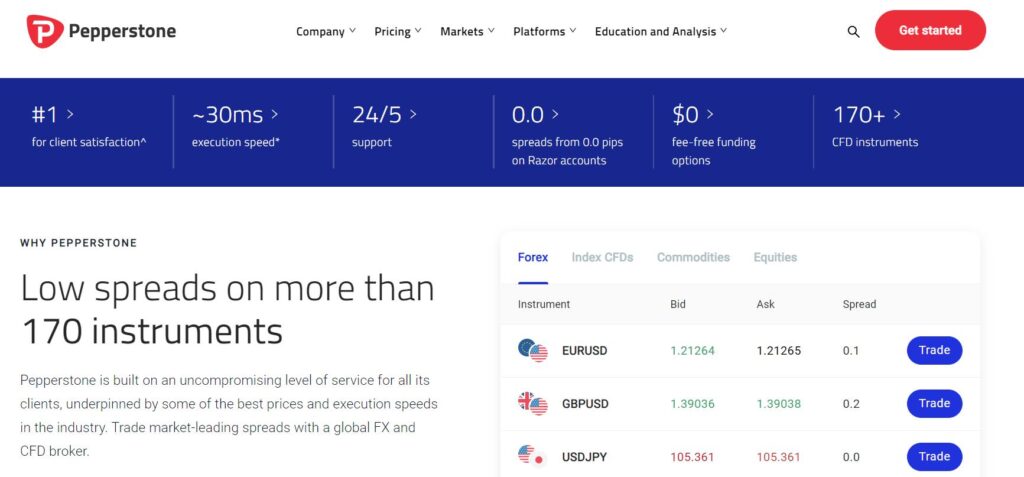The width and height of the screenshot is (1024, 477).
Task: Click the USDJPY flag pair icon
Action: (x=531, y=455)
